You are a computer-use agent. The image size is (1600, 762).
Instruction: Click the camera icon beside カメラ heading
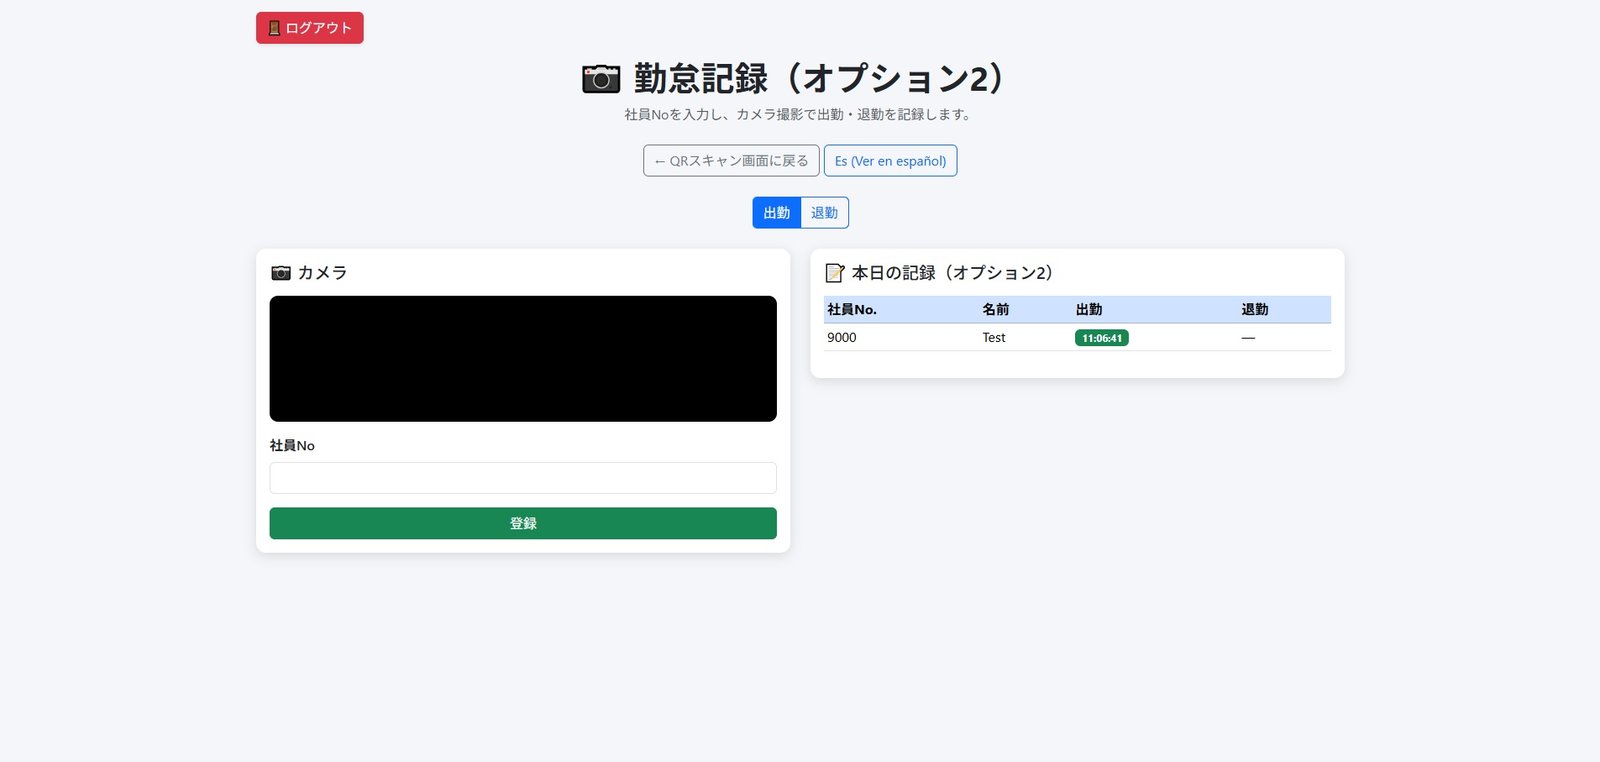[281, 273]
